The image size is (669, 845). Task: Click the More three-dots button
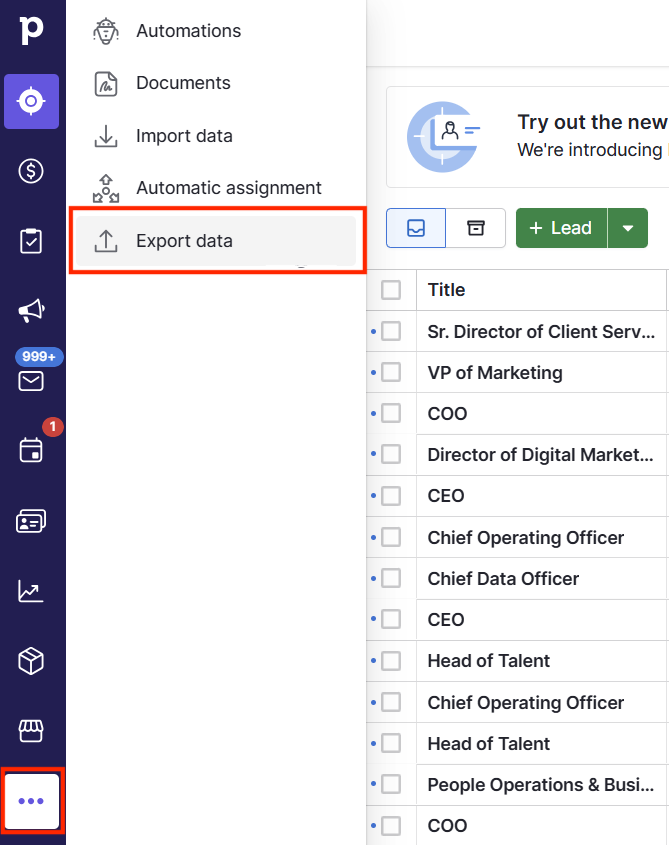click(31, 801)
